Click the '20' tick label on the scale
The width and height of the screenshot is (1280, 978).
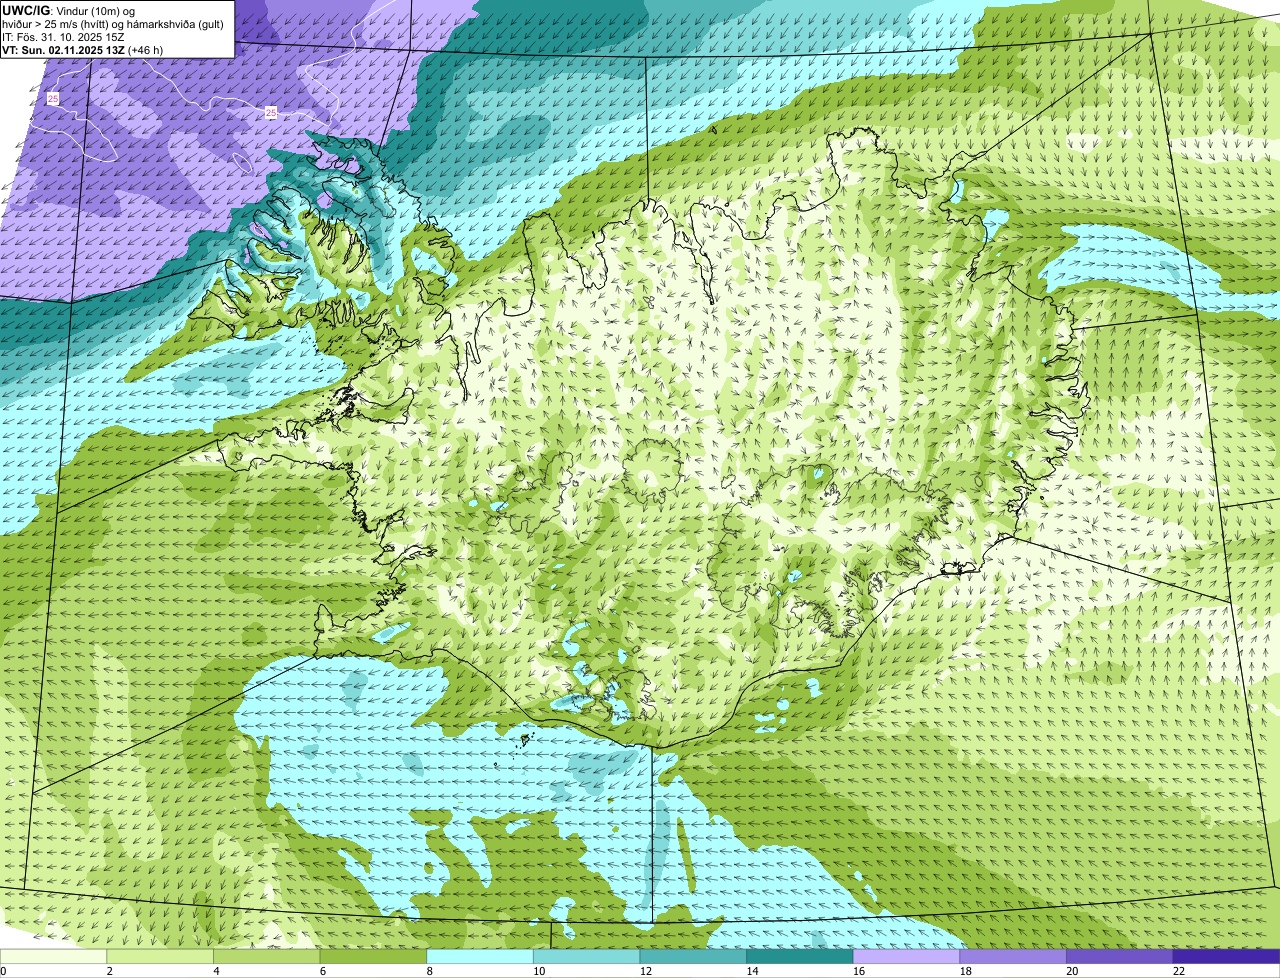click(1072, 971)
